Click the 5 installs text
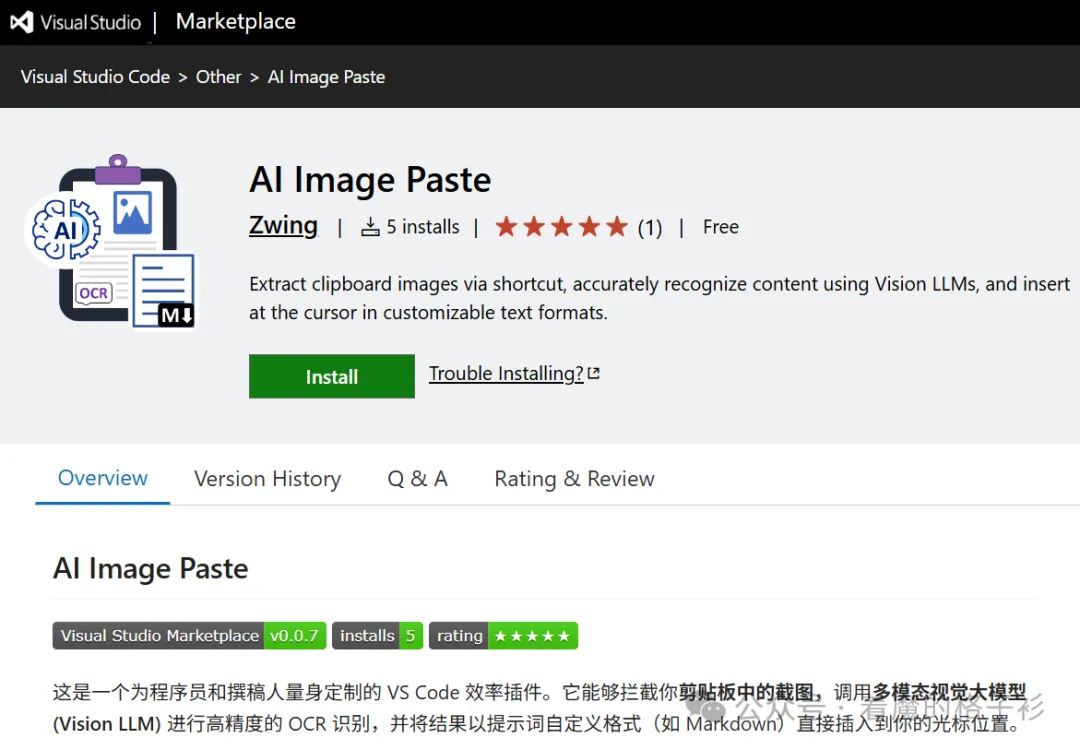 423,227
